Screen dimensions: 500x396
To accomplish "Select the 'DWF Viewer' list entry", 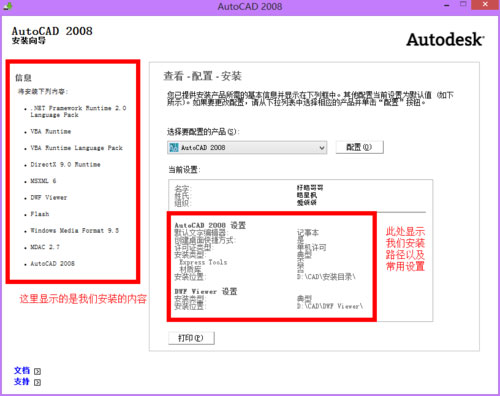I will 49,197.
